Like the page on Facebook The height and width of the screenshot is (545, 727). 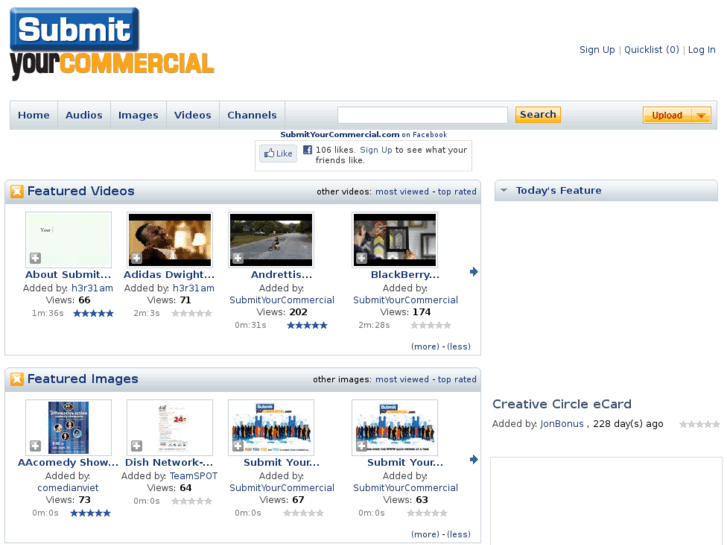click(278, 154)
